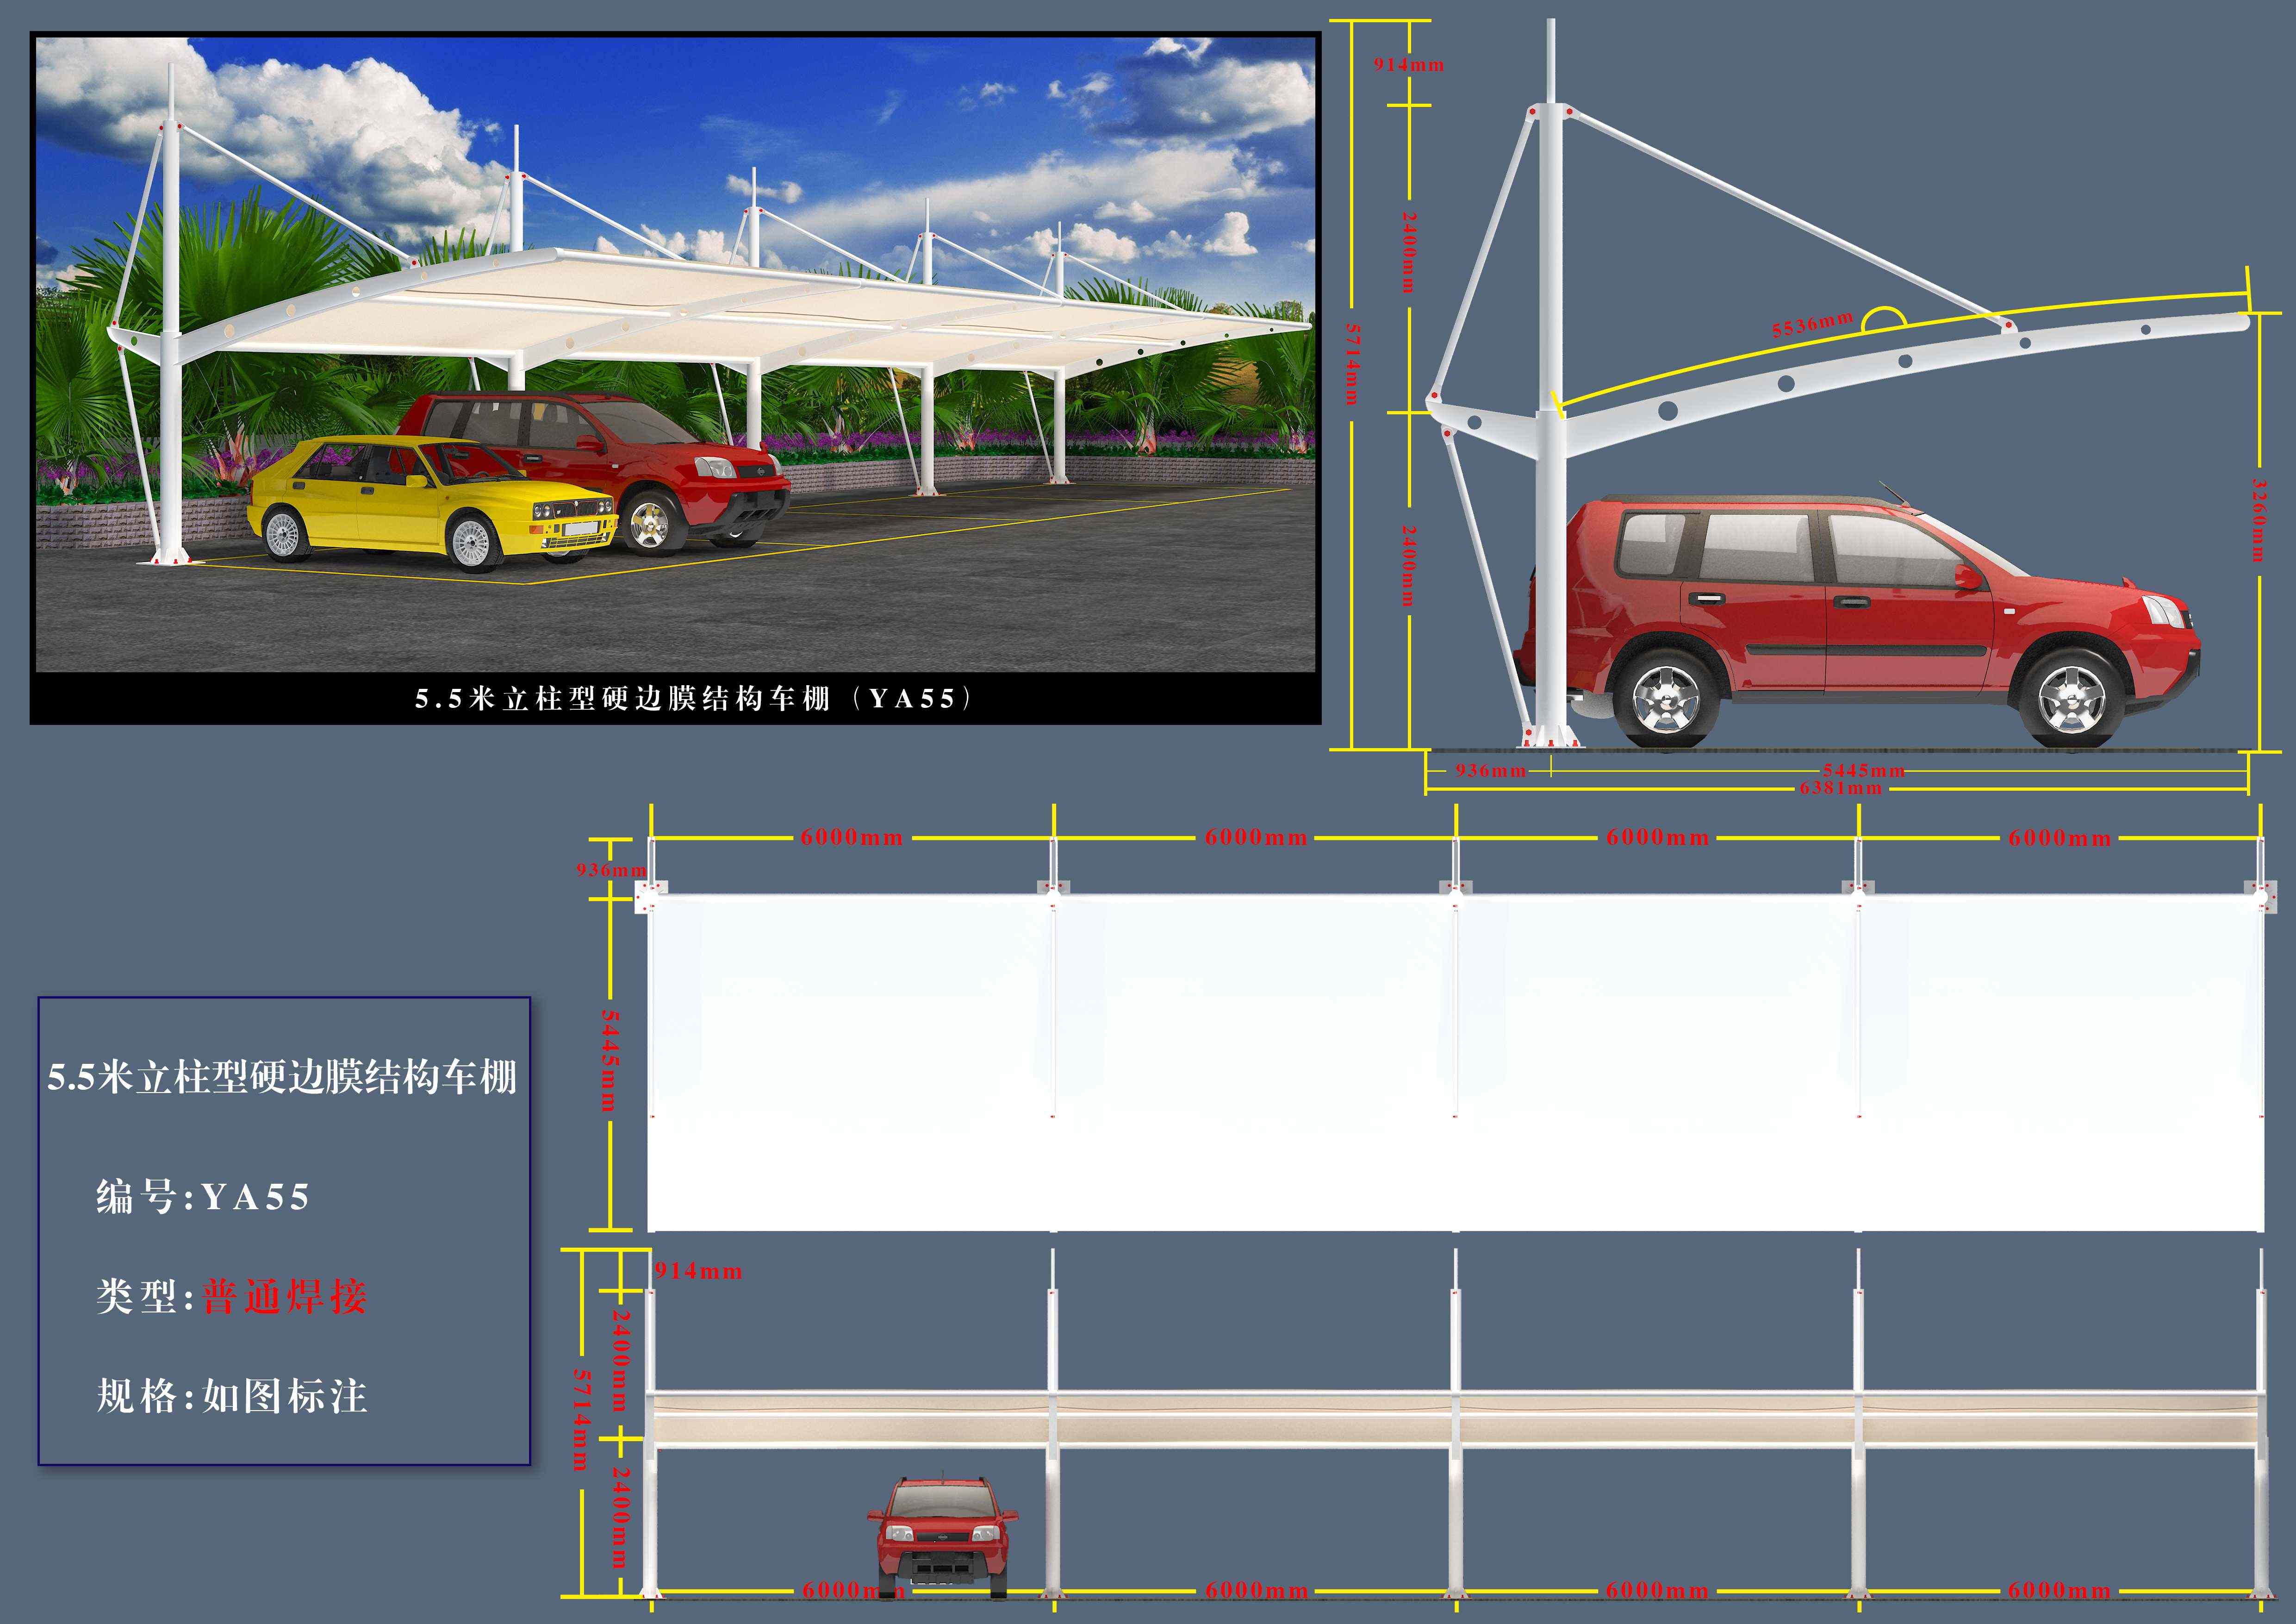Click the 规格:如图标注 text line
2296x1624 pixels.
[x=232, y=1396]
